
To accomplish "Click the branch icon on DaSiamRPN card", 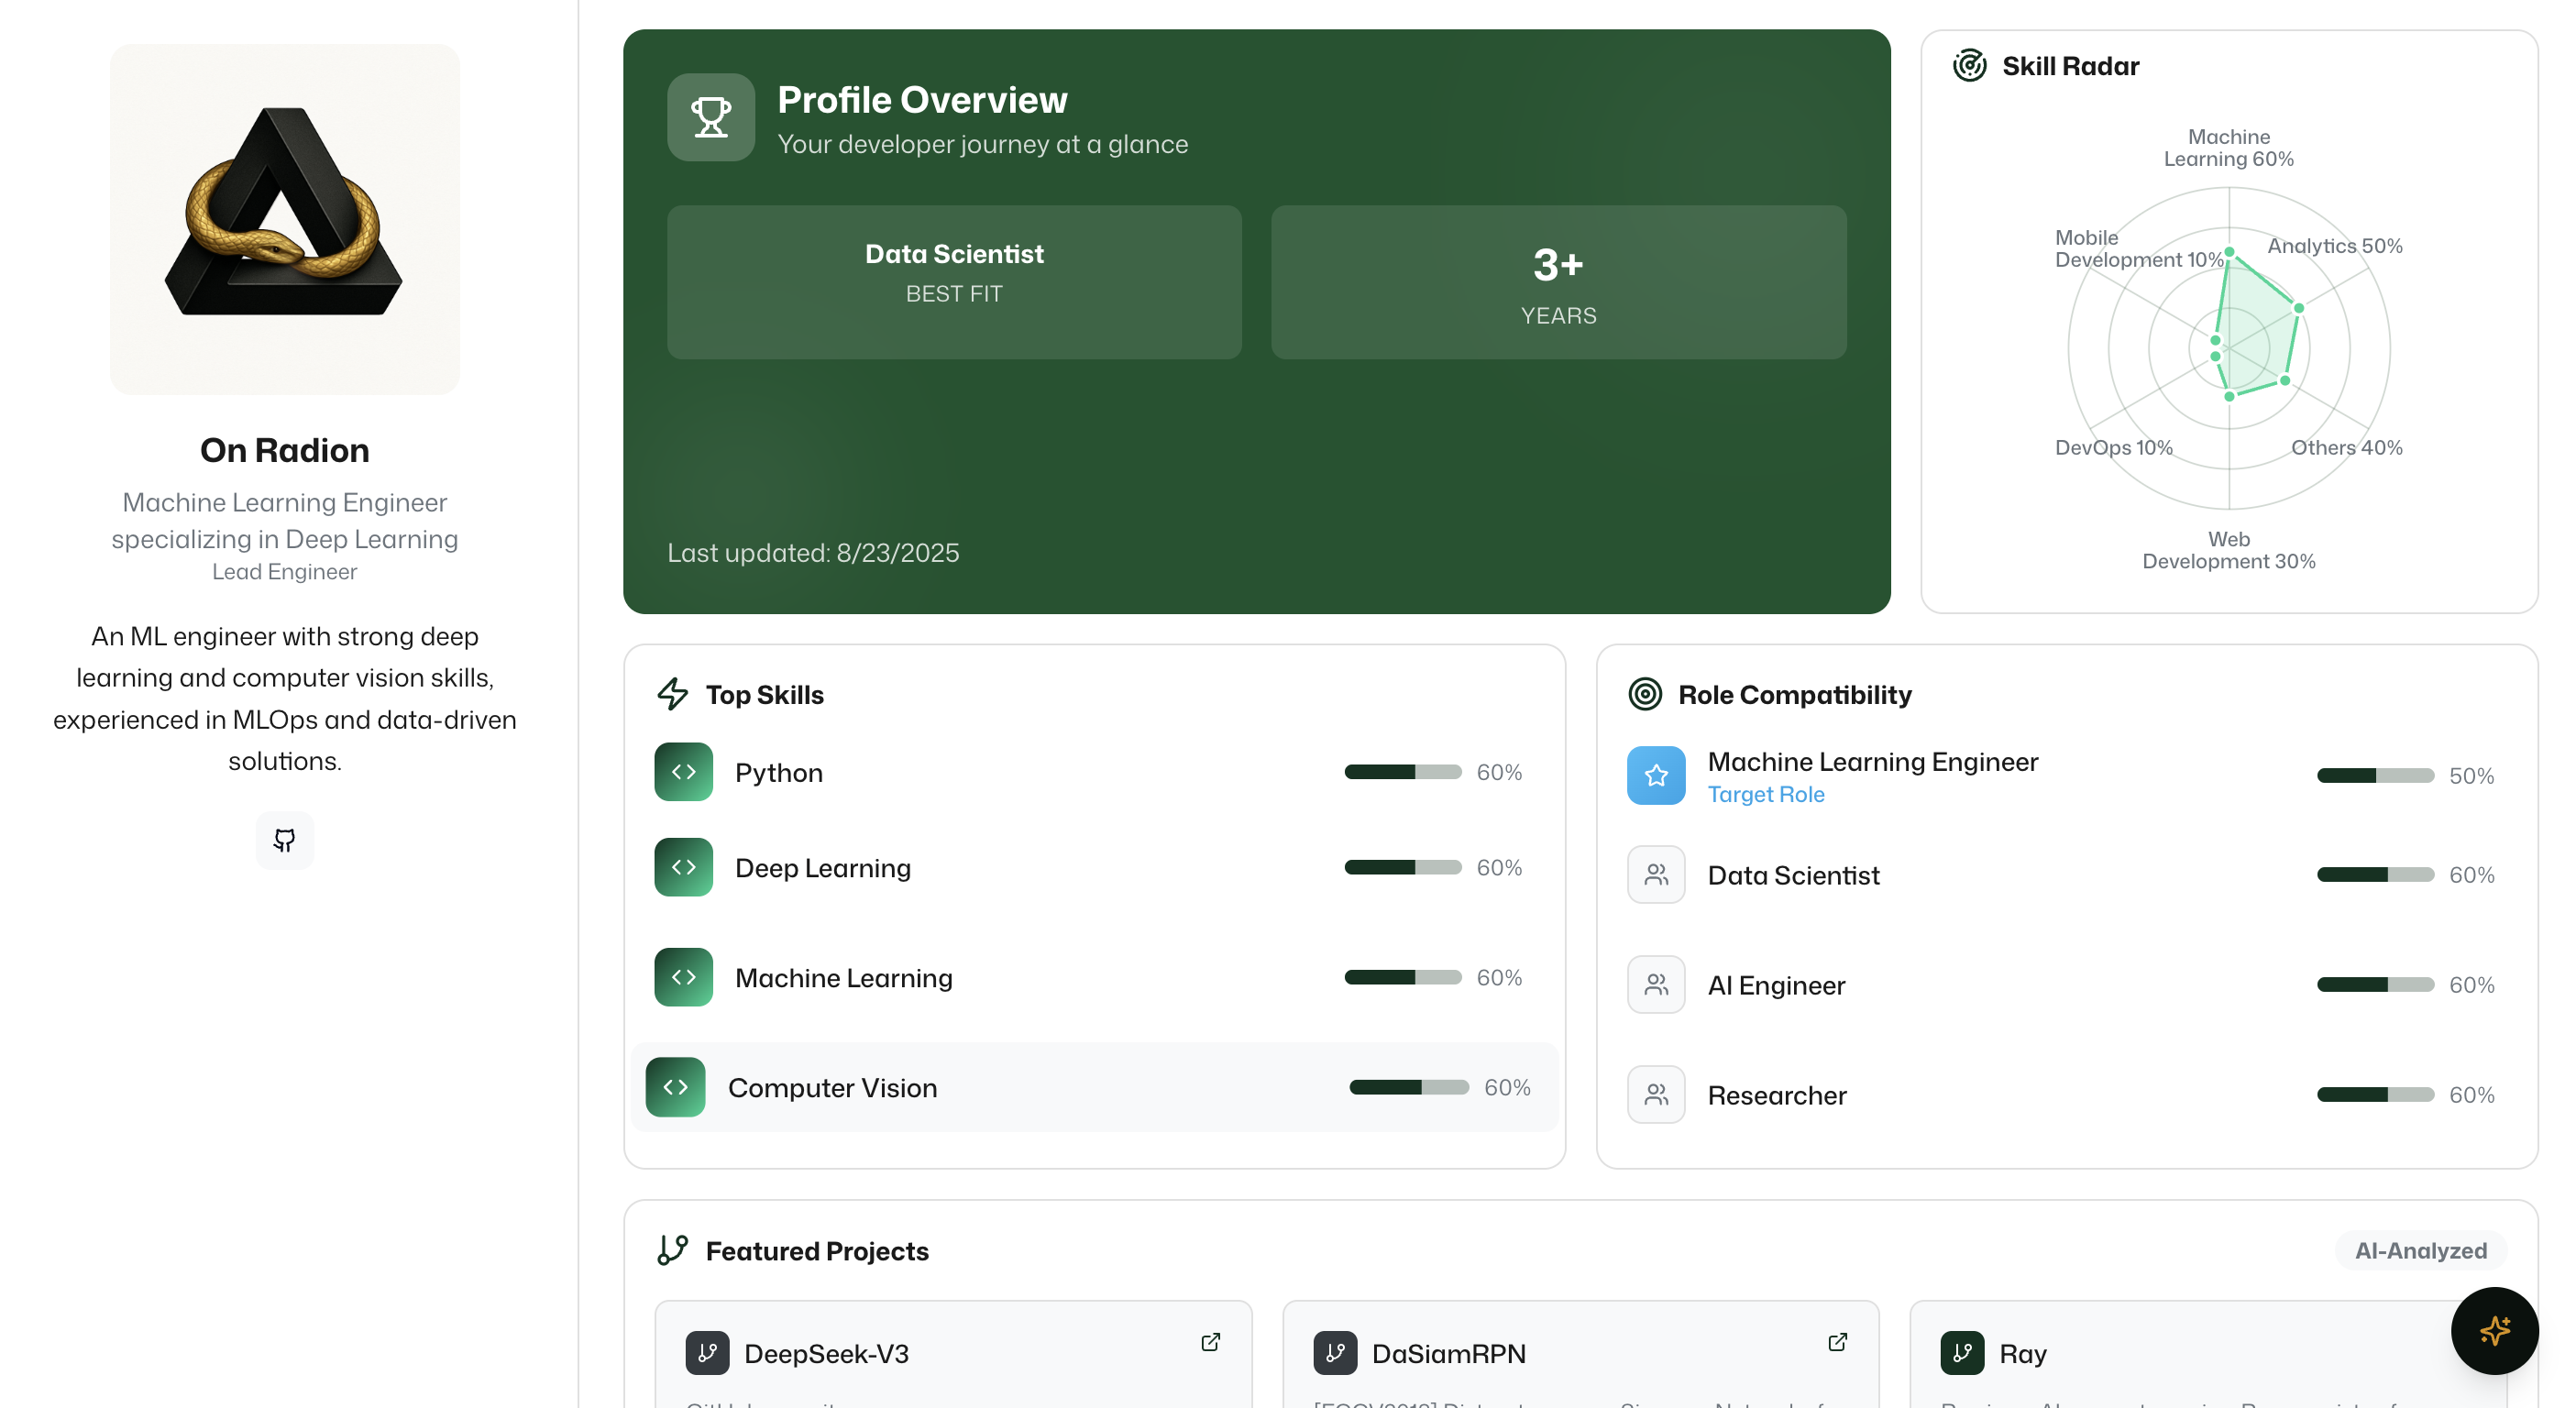I will pyautogui.click(x=1335, y=1353).
